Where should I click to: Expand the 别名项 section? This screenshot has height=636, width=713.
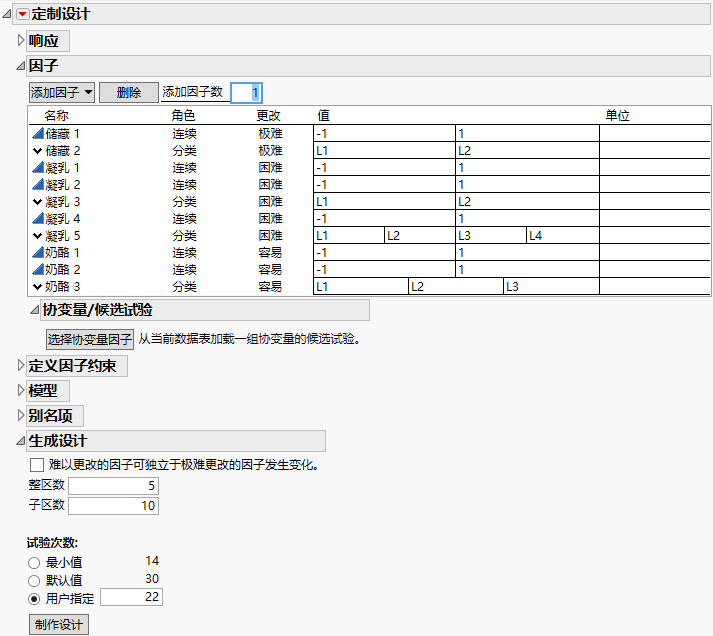point(20,416)
